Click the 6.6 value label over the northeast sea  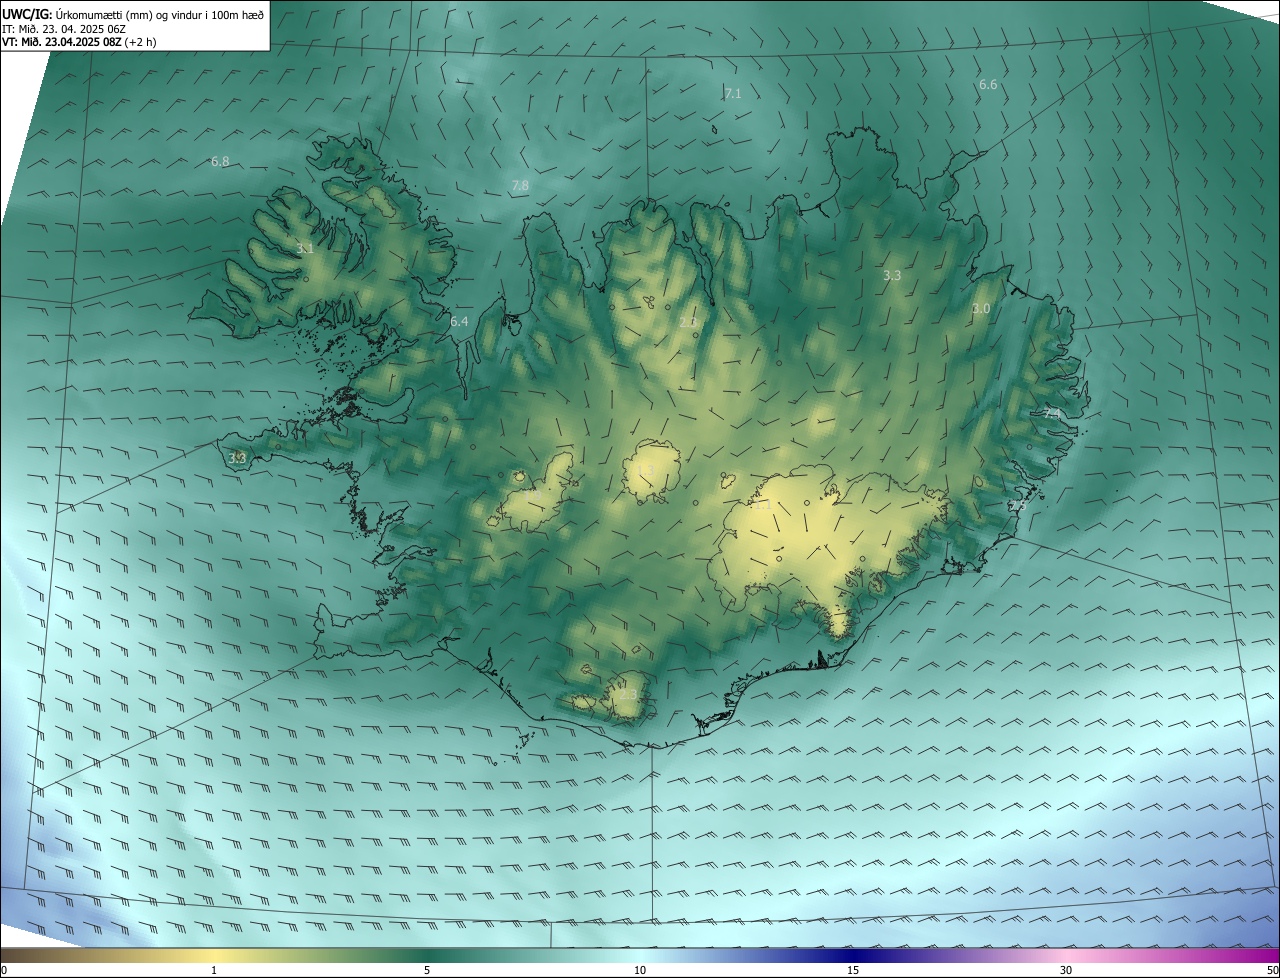(x=988, y=85)
